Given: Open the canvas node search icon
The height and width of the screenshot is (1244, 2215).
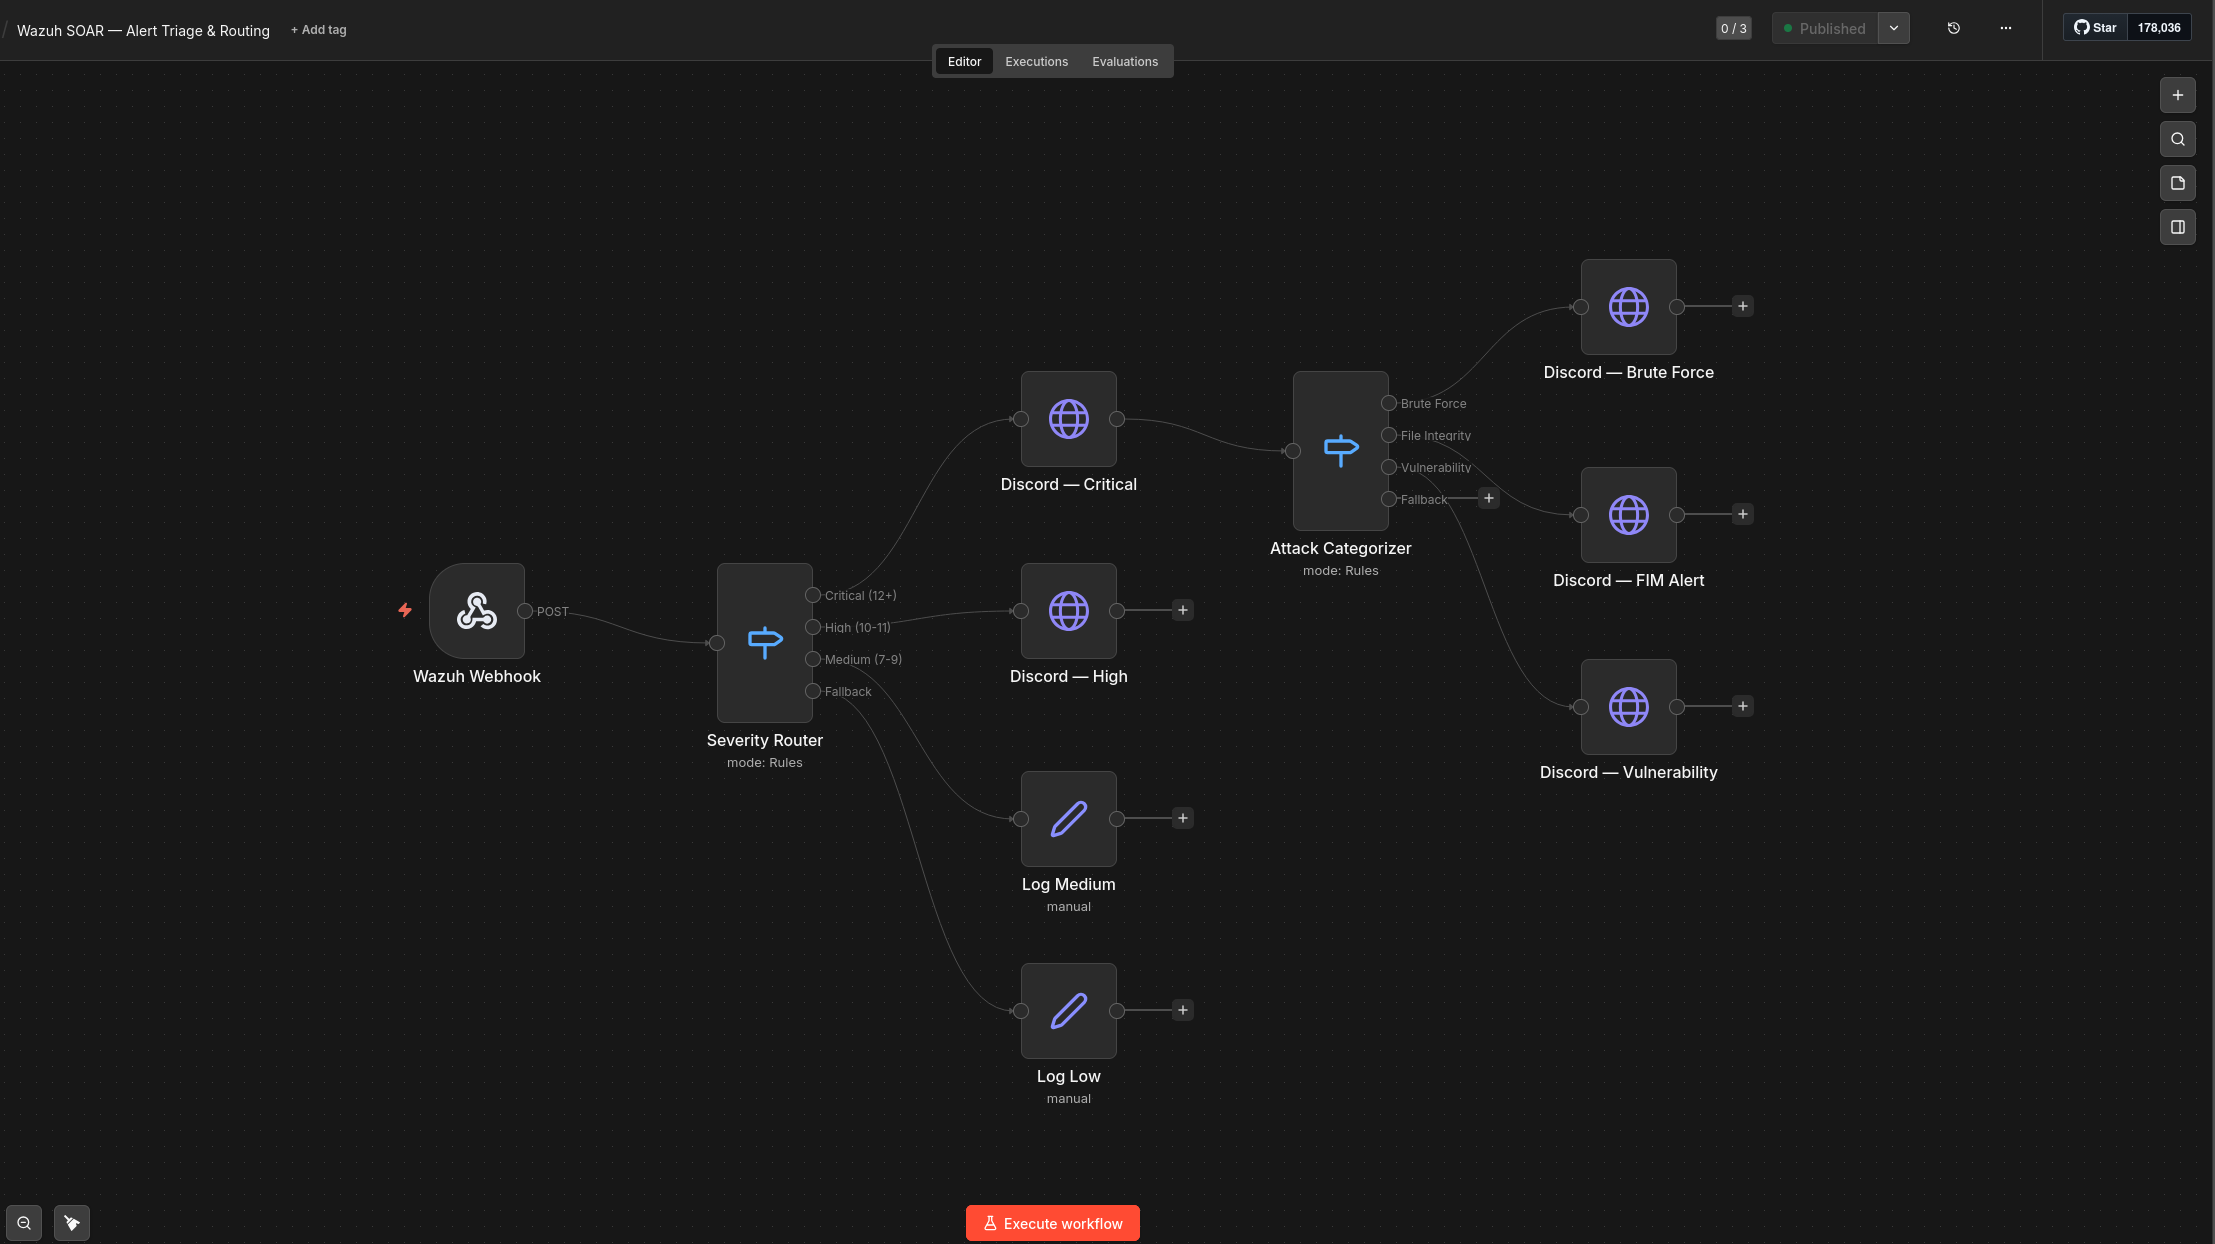Looking at the screenshot, I should point(2177,140).
